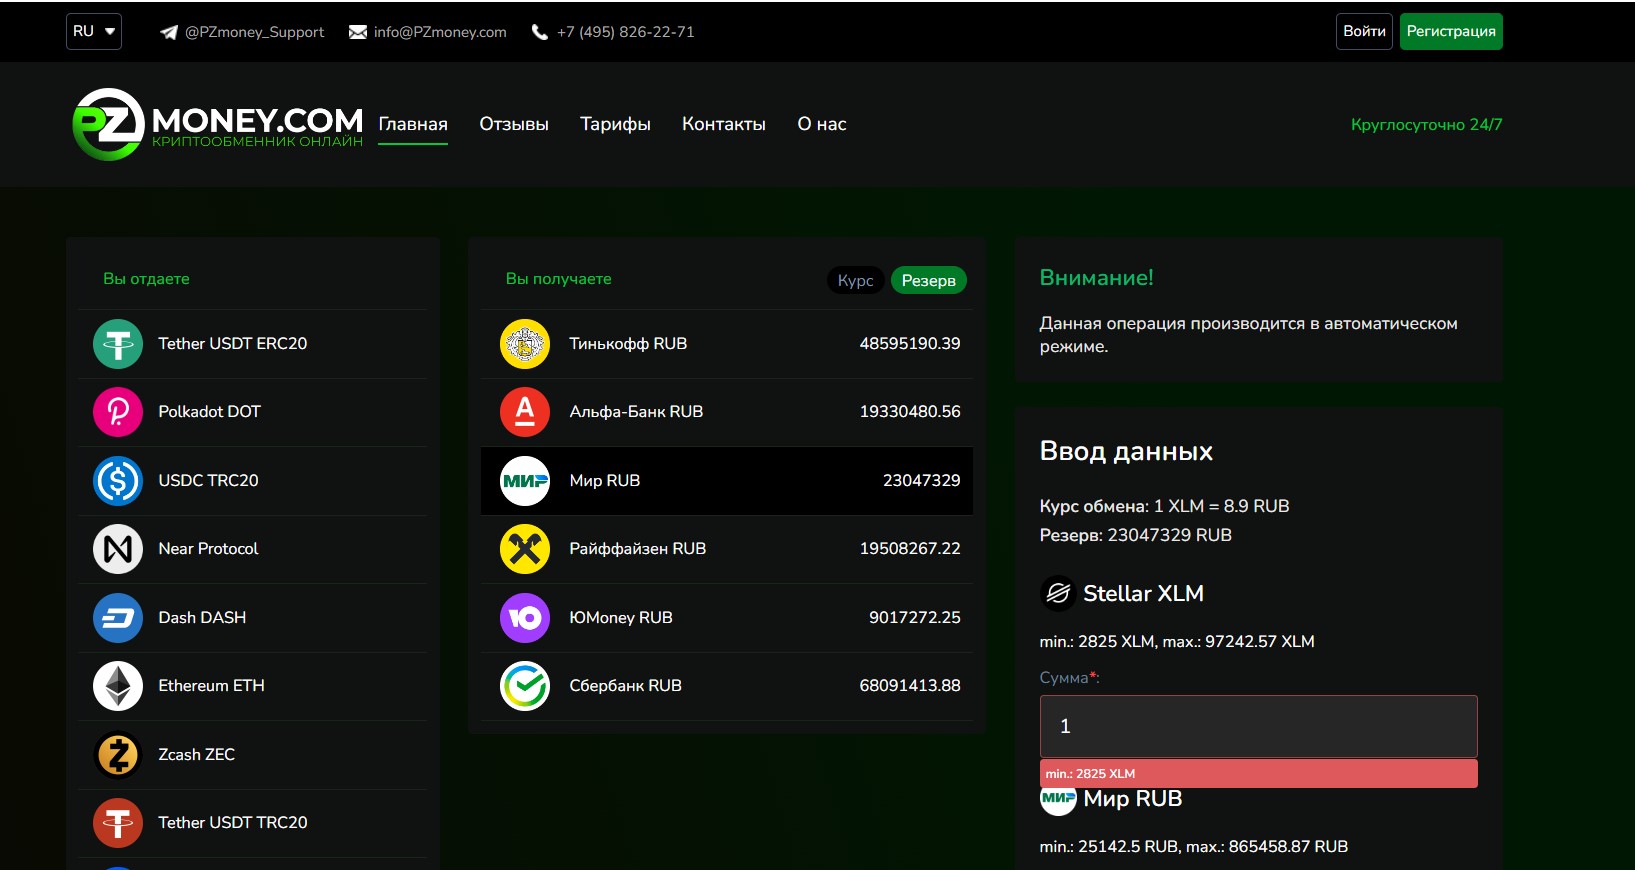Open the RU language dropdown
The width and height of the screenshot is (1635, 870).
click(94, 32)
